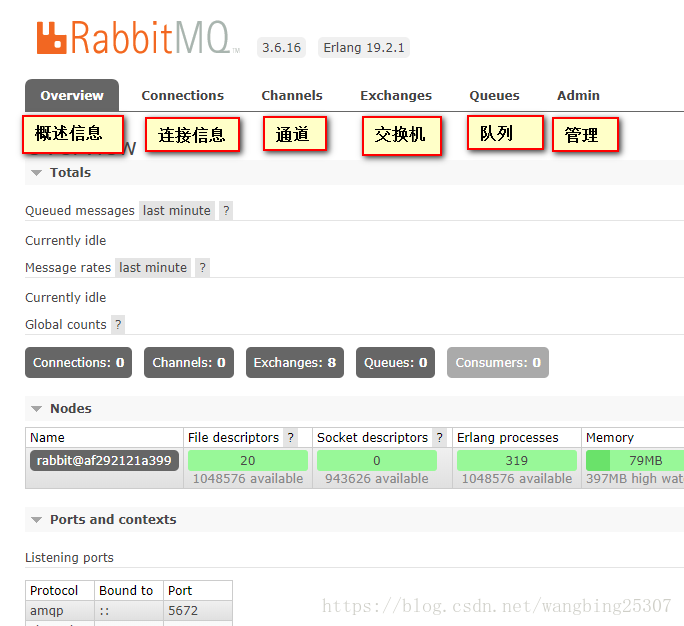Click the Global counts label
This screenshot has width=684, height=626.
coord(66,325)
